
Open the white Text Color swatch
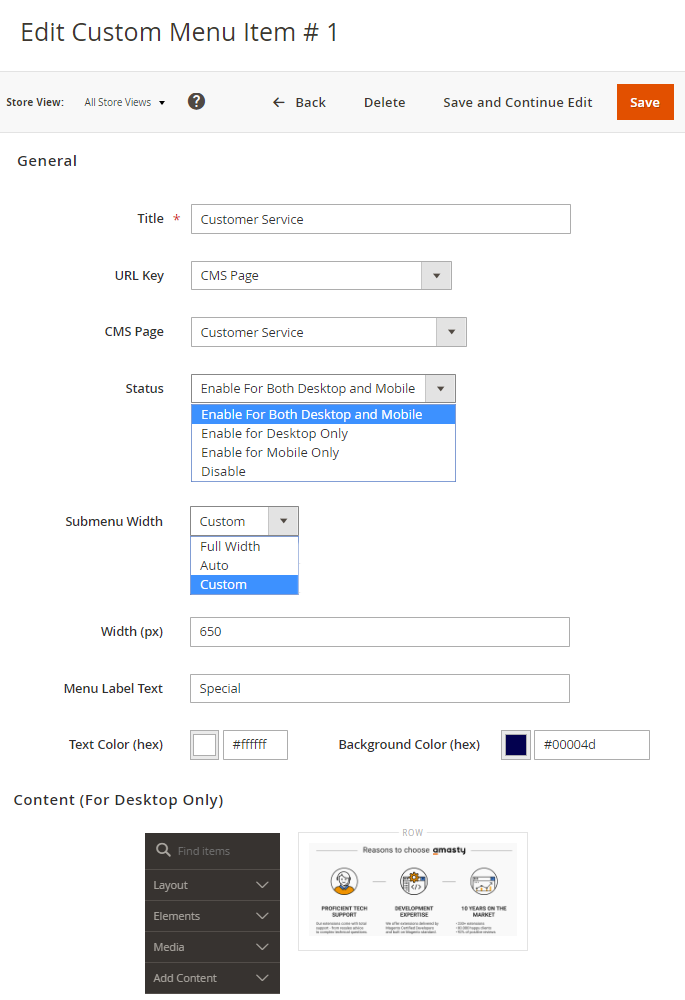(x=205, y=745)
